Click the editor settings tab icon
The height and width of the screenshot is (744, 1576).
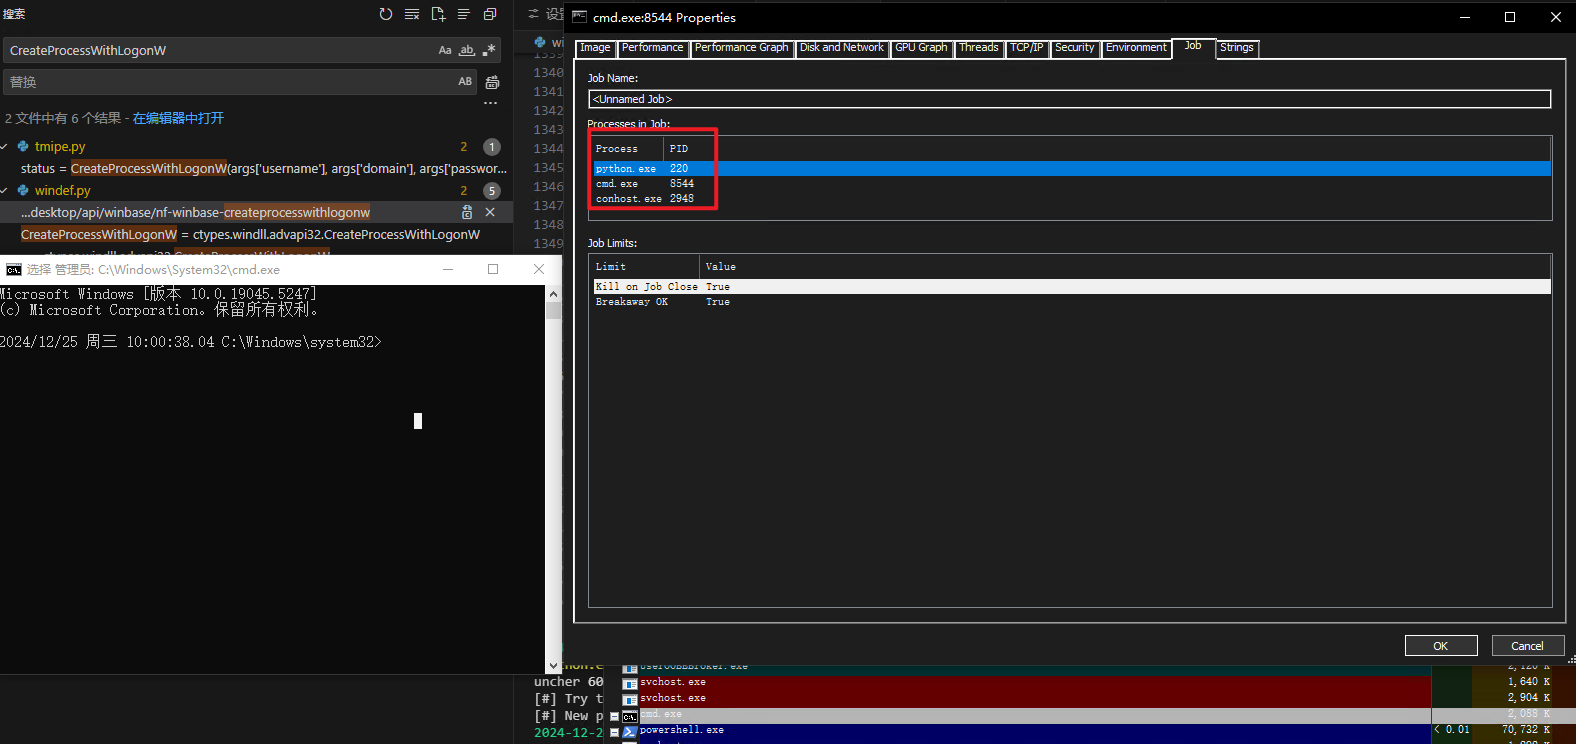534,14
